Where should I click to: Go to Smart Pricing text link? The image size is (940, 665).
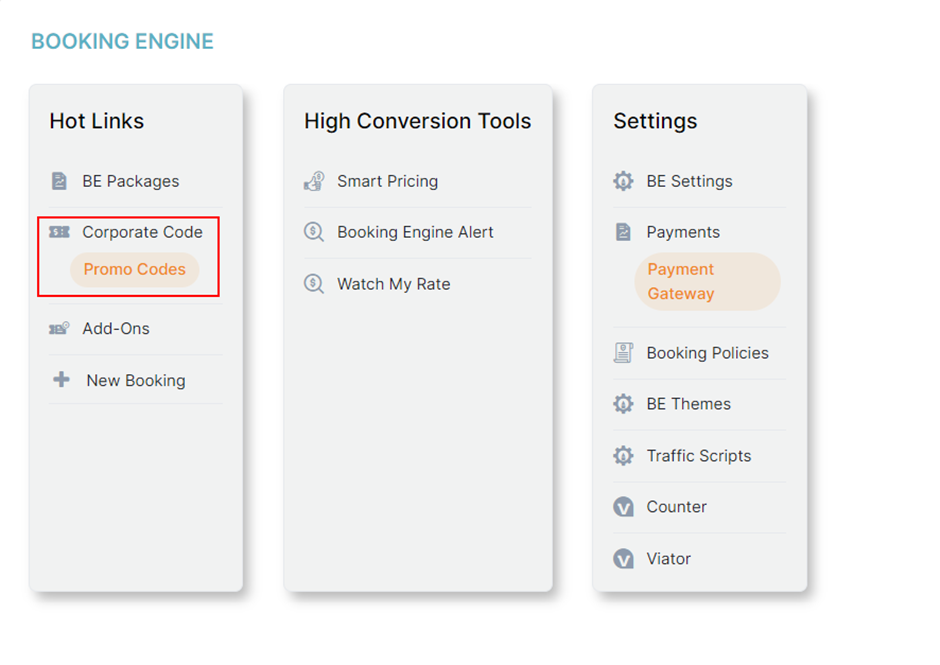387,181
